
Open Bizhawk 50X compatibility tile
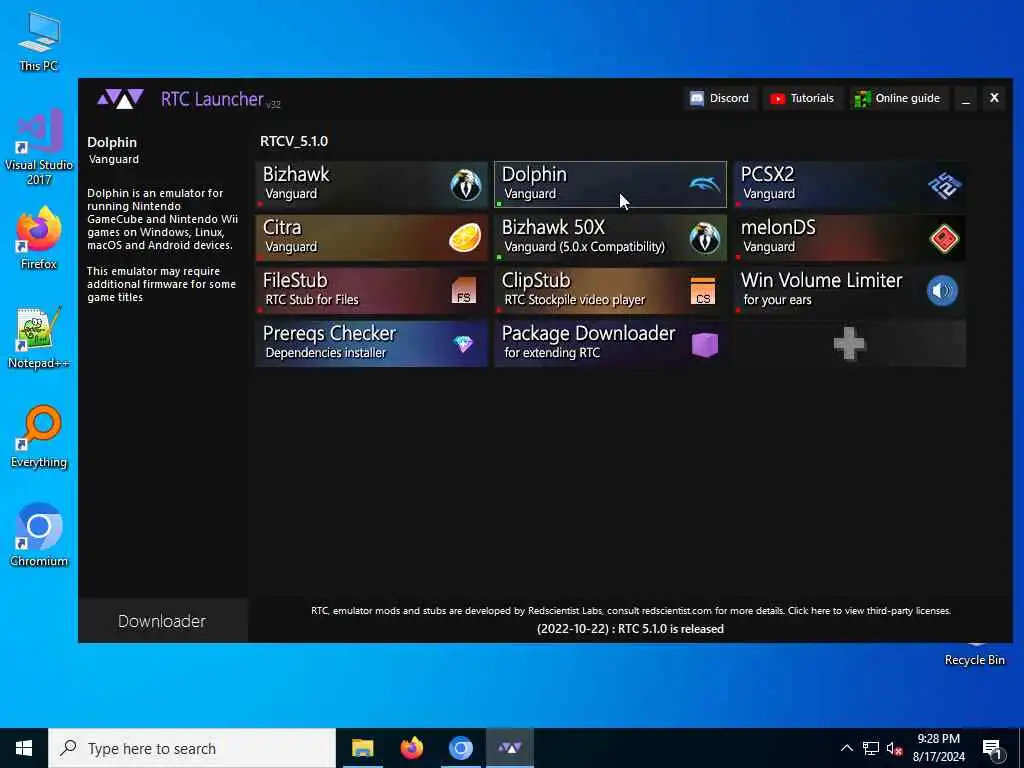point(610,238)
